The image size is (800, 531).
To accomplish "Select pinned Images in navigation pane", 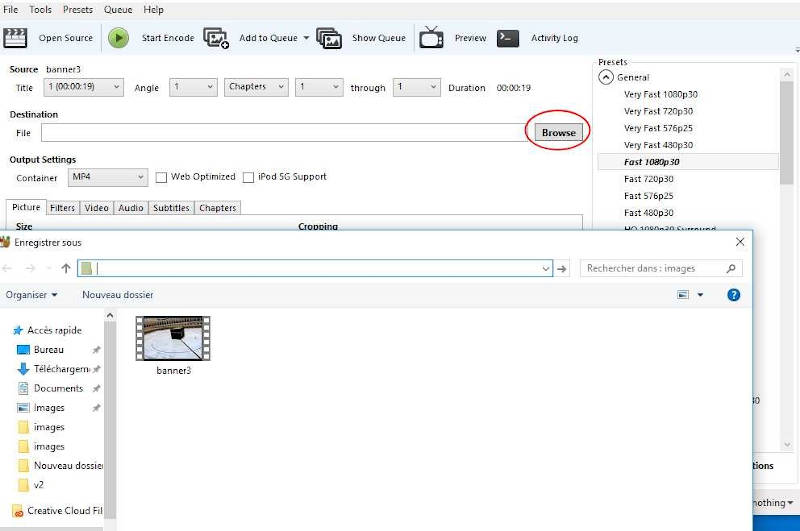I will (41, 408).
